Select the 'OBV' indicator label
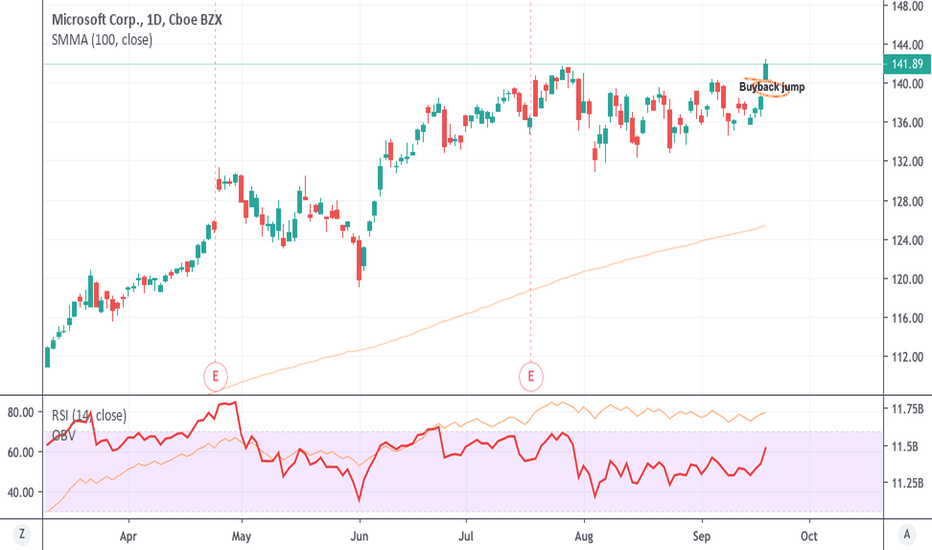 click(64, 435)
